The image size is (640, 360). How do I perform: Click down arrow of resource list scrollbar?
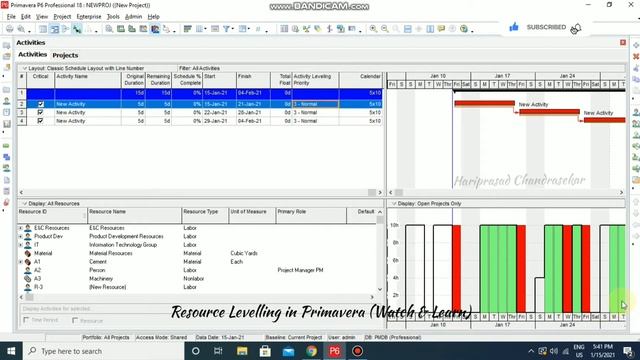(x=380, y=289)
